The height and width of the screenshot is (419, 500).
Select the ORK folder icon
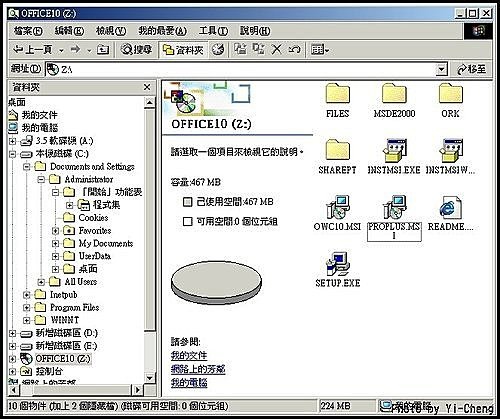coord(450,94)
